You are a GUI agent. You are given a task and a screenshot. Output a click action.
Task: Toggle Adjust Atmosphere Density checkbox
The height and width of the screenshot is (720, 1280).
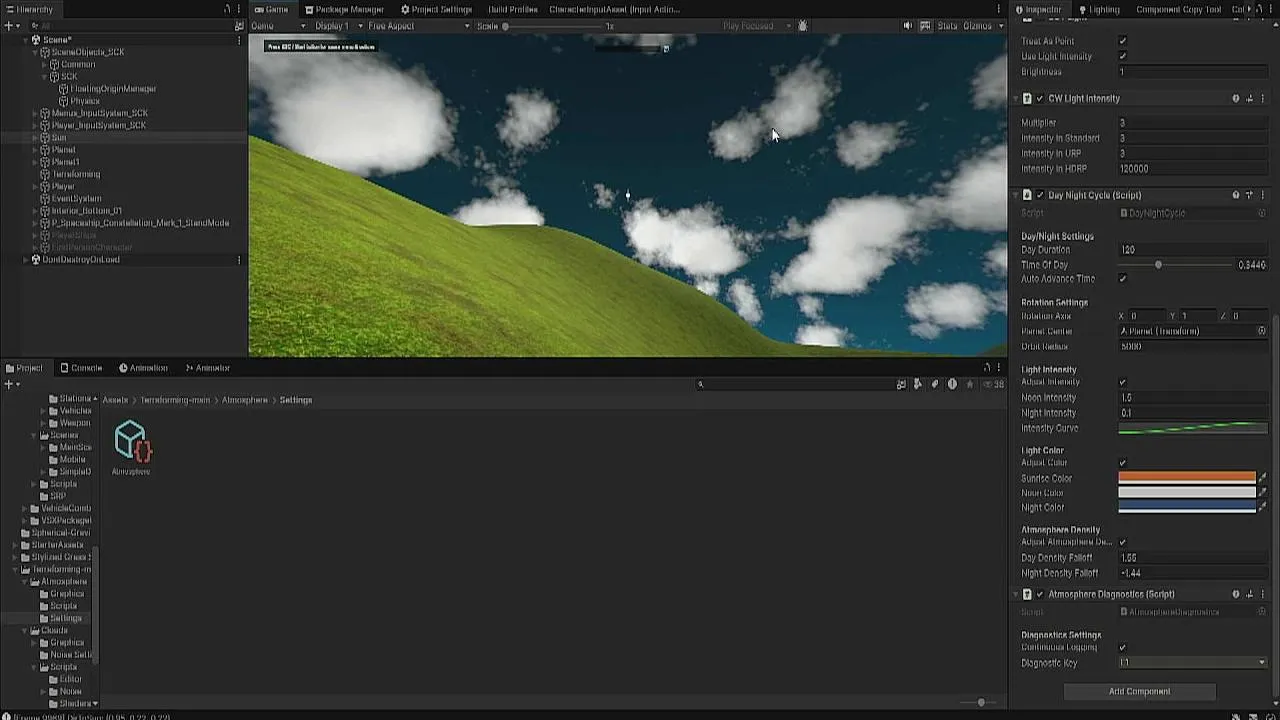[1123, 542]
